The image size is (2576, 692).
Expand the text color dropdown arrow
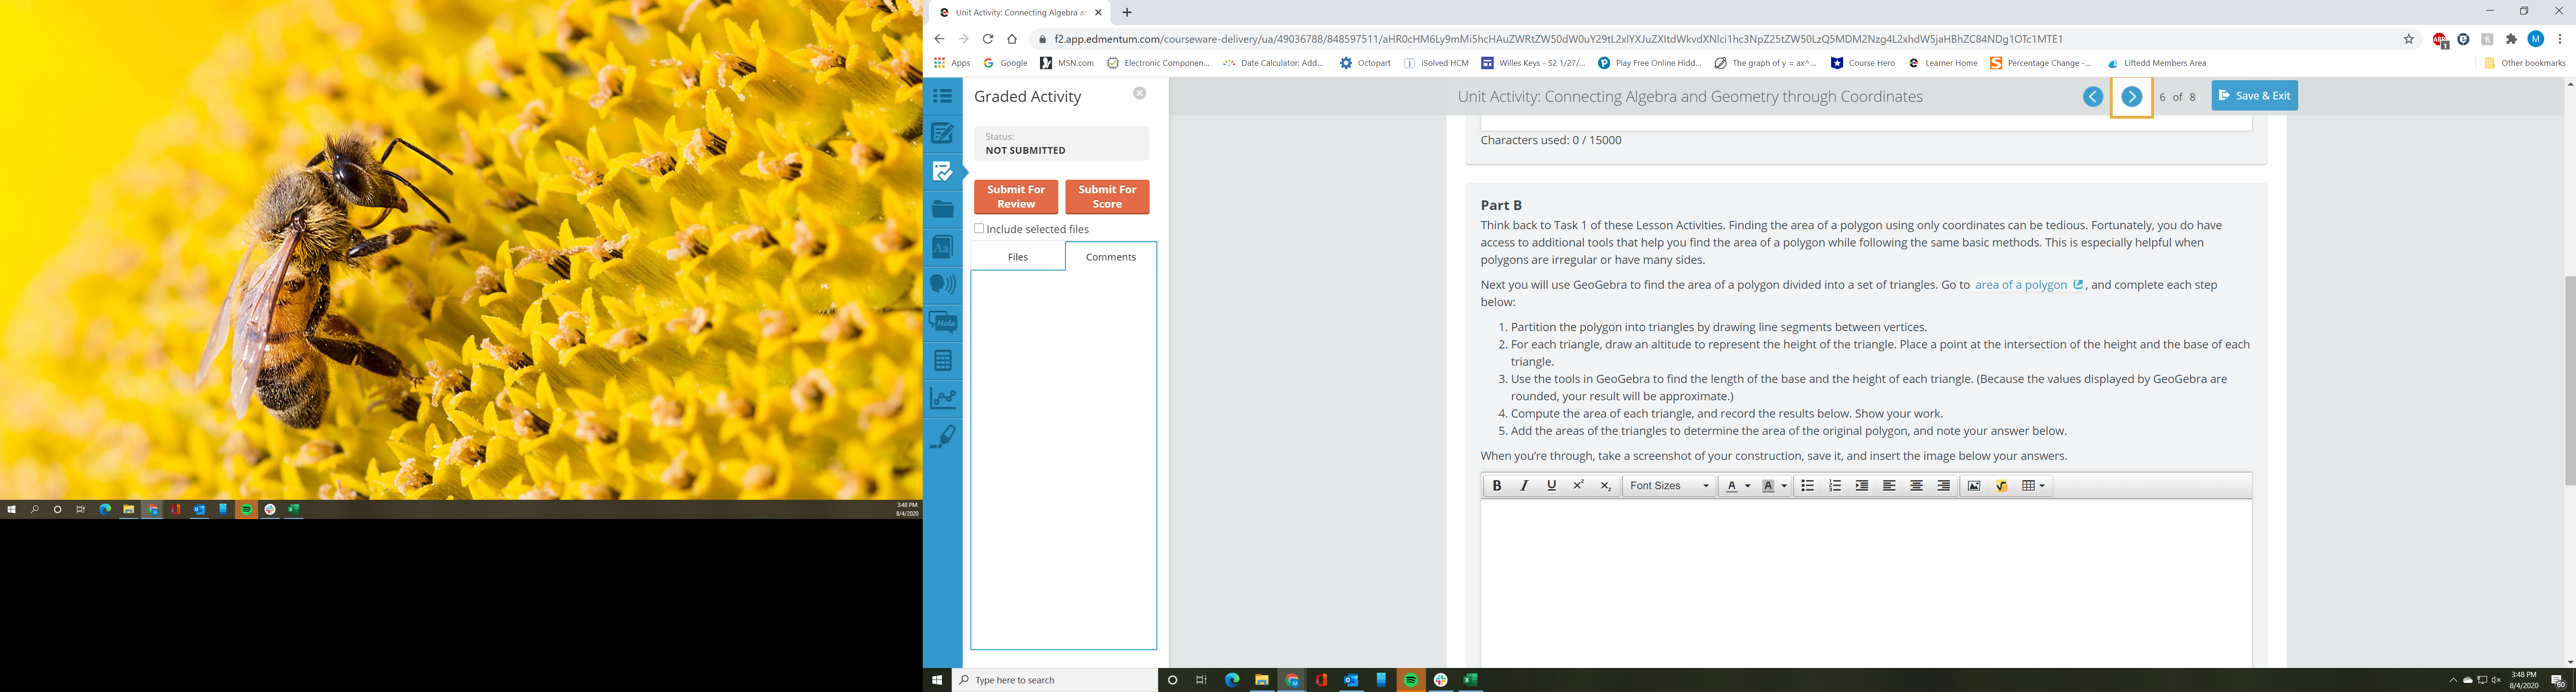1747,486
